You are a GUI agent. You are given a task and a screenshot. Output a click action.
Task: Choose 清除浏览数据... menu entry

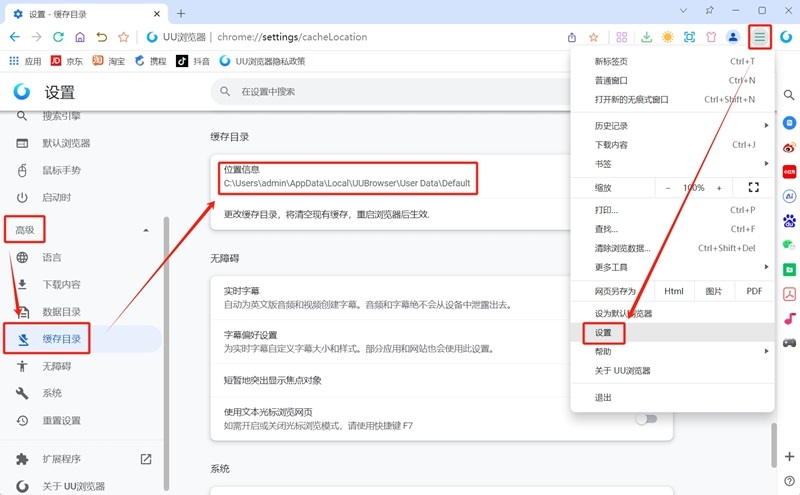[672, 248]
